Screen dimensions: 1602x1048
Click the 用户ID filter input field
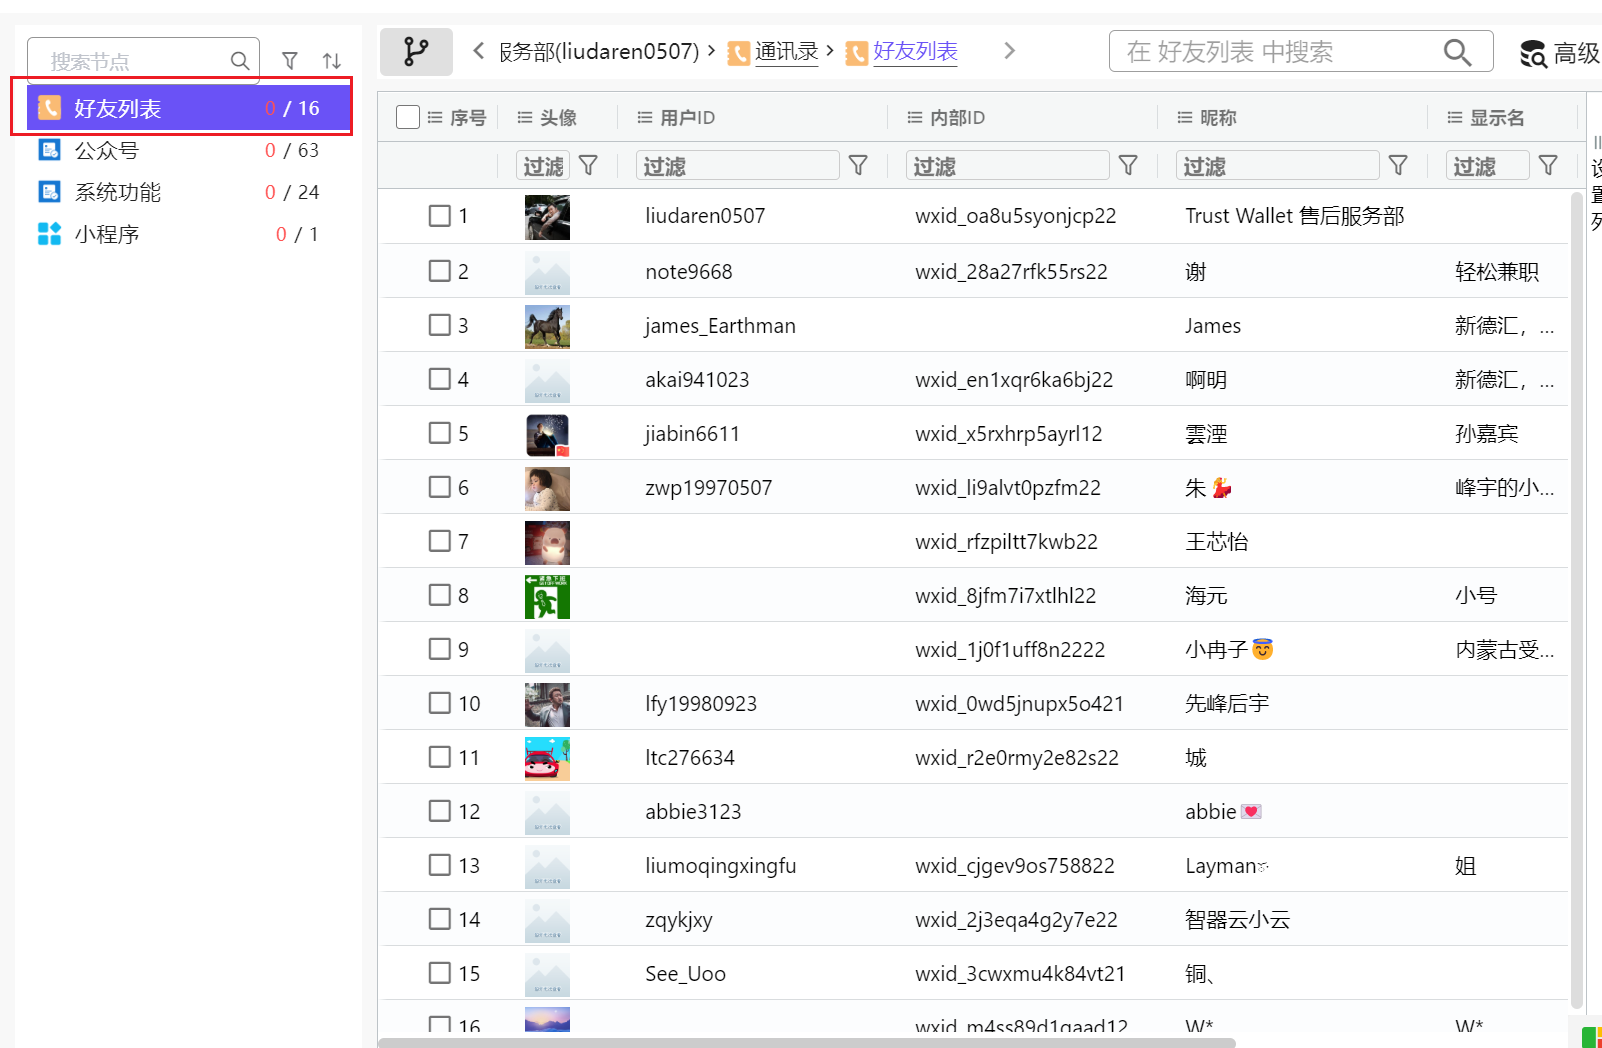pos(737,166)
